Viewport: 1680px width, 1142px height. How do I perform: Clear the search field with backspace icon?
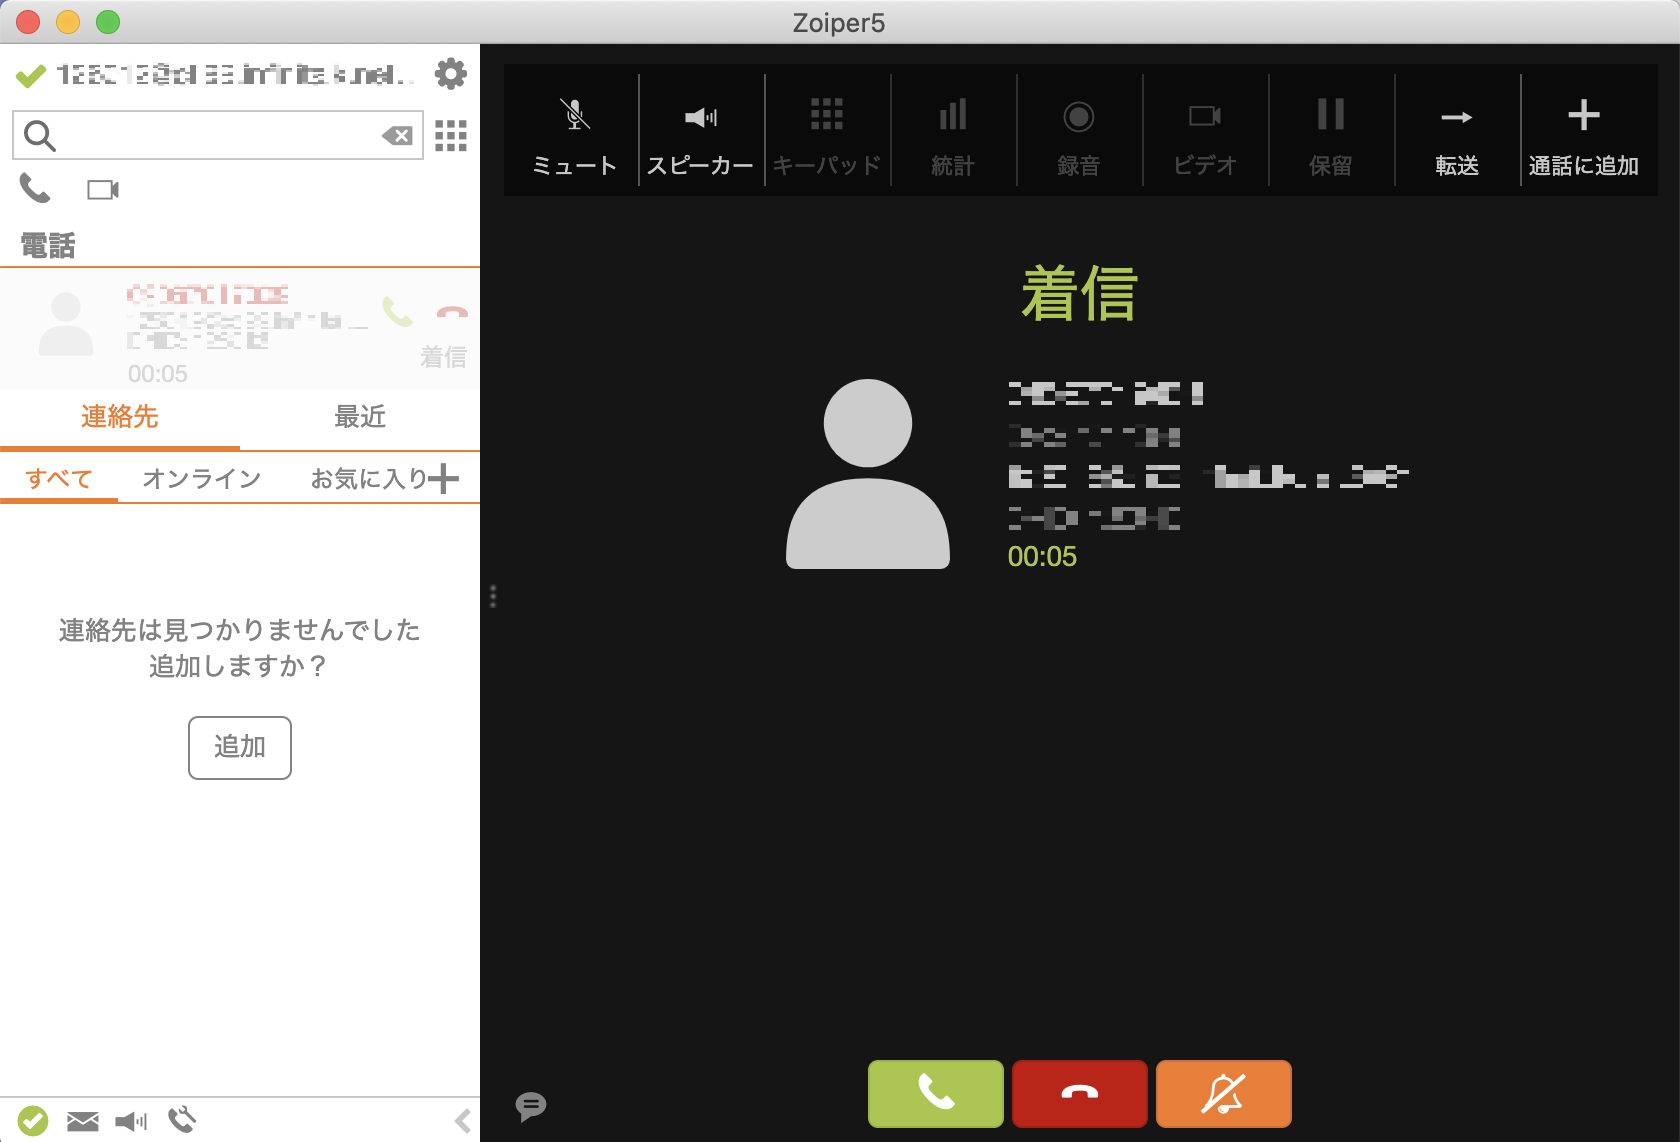tap(398, 136)
